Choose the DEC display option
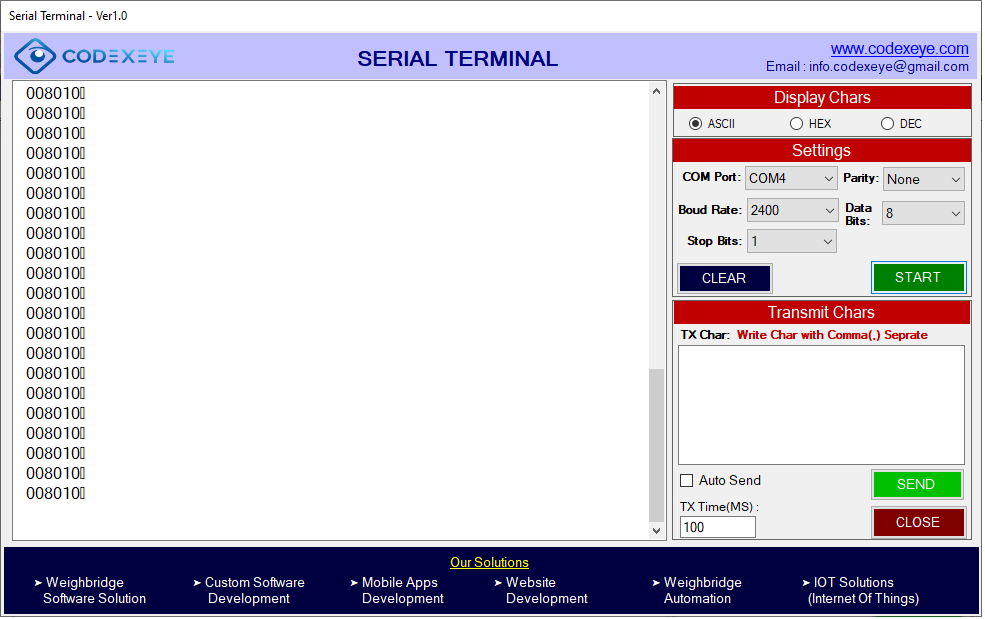The image size is (985, 619). tap(887, 124)
